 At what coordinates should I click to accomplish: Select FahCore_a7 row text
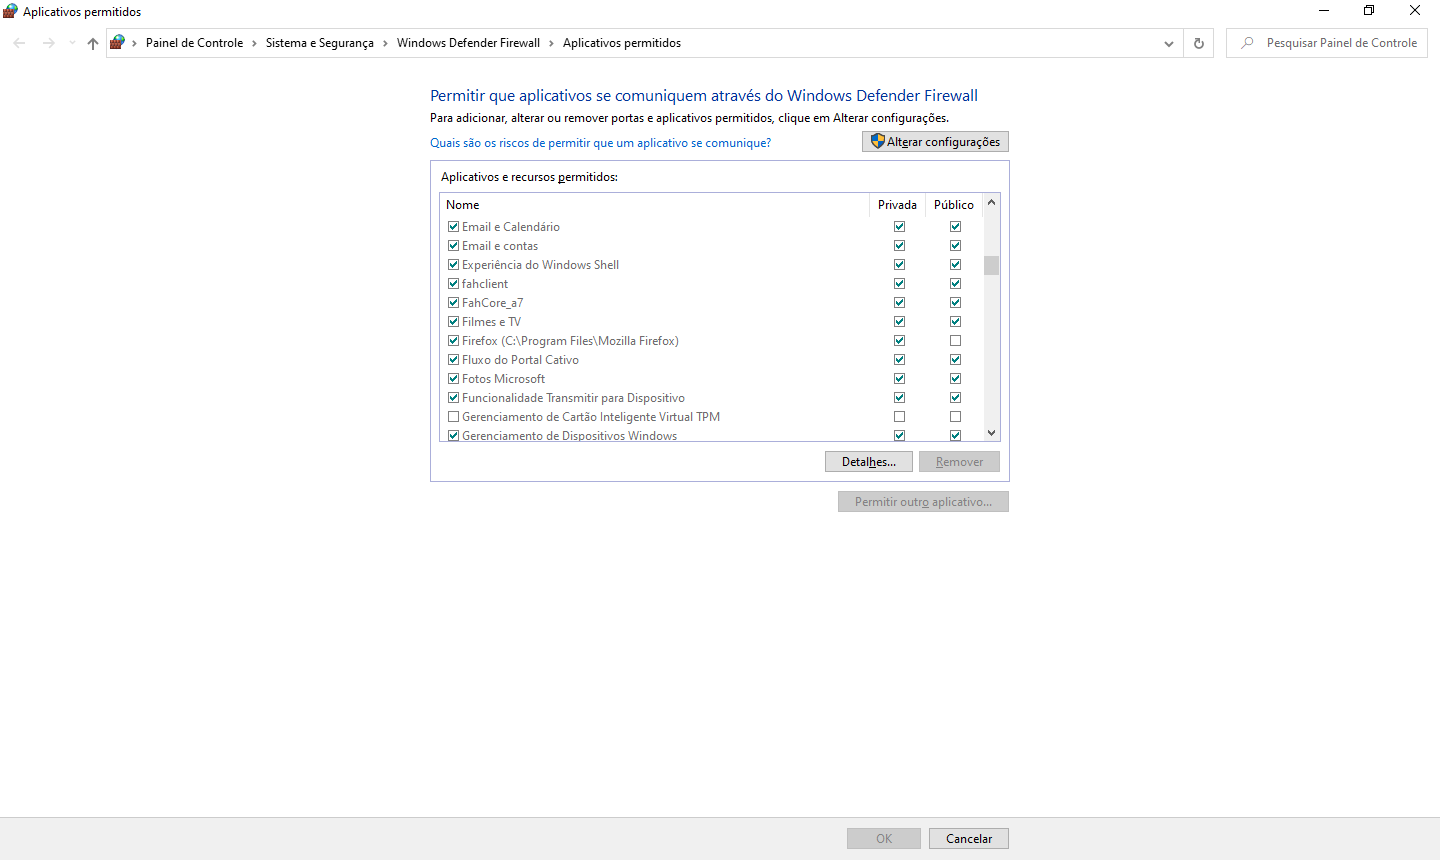pyautogui.click(x=492, y=303)
